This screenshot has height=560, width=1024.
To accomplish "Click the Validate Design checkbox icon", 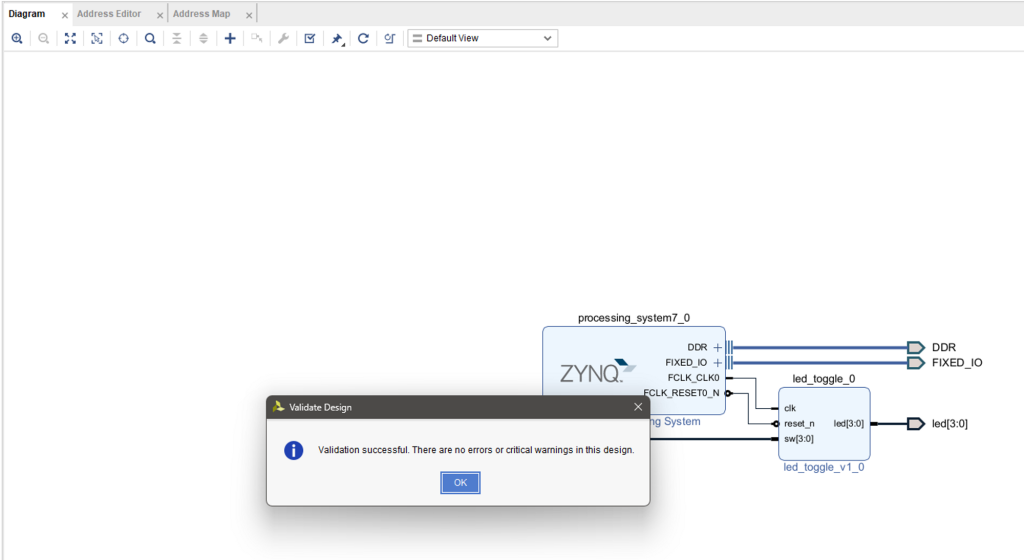I will coord(310,39).
